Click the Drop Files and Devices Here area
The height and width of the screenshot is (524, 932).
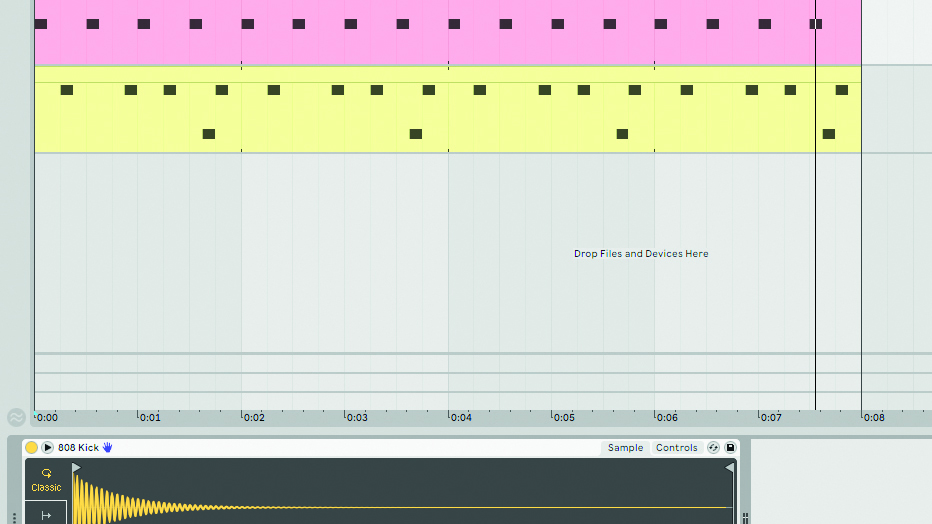coord(641,254)
